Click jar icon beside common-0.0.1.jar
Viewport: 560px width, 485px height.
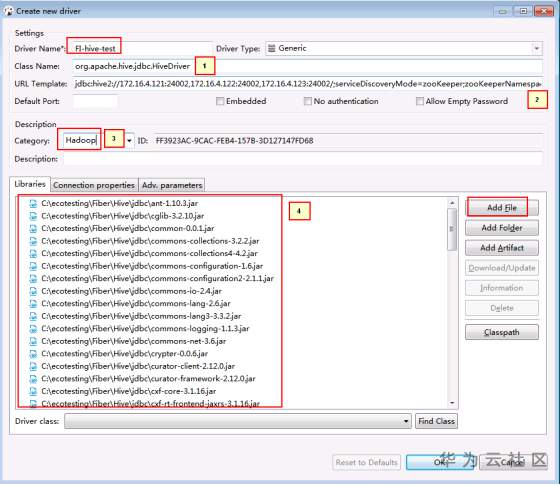(x=33, y=229)
